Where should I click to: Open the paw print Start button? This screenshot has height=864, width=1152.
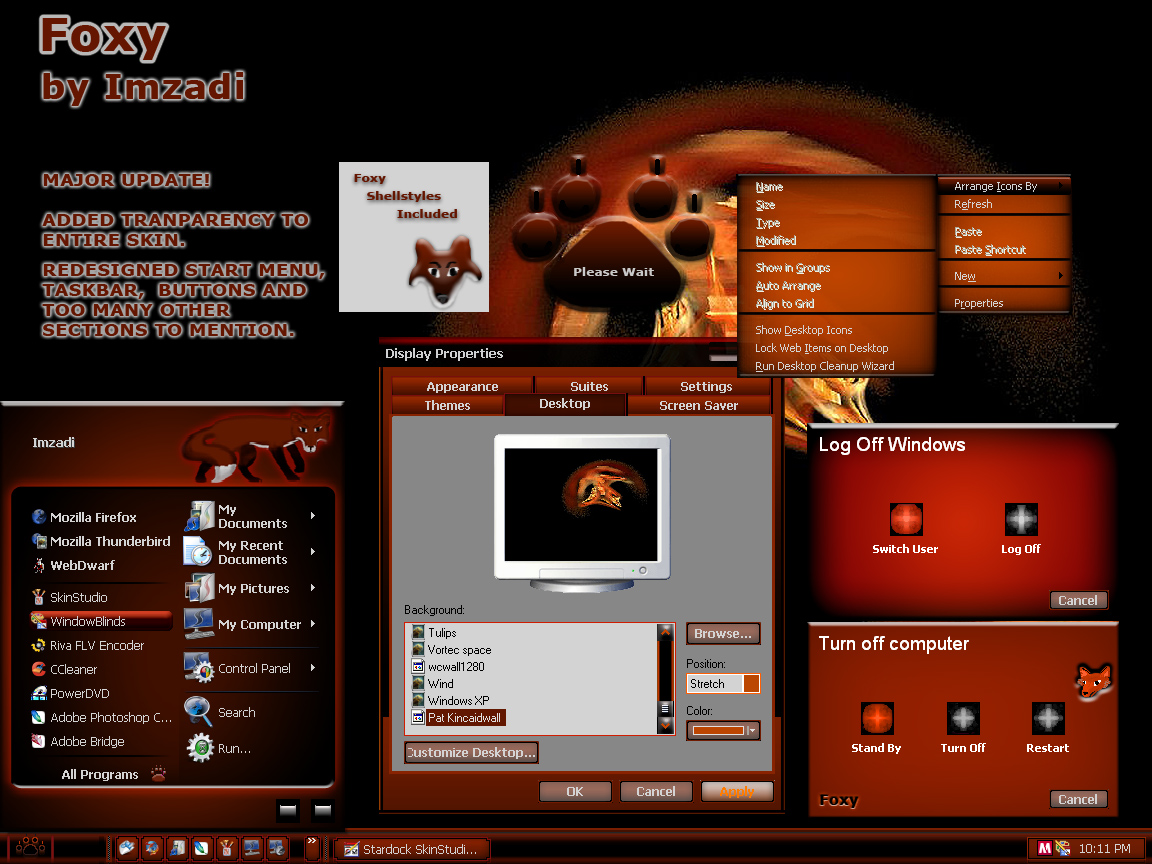pos(30,847)
